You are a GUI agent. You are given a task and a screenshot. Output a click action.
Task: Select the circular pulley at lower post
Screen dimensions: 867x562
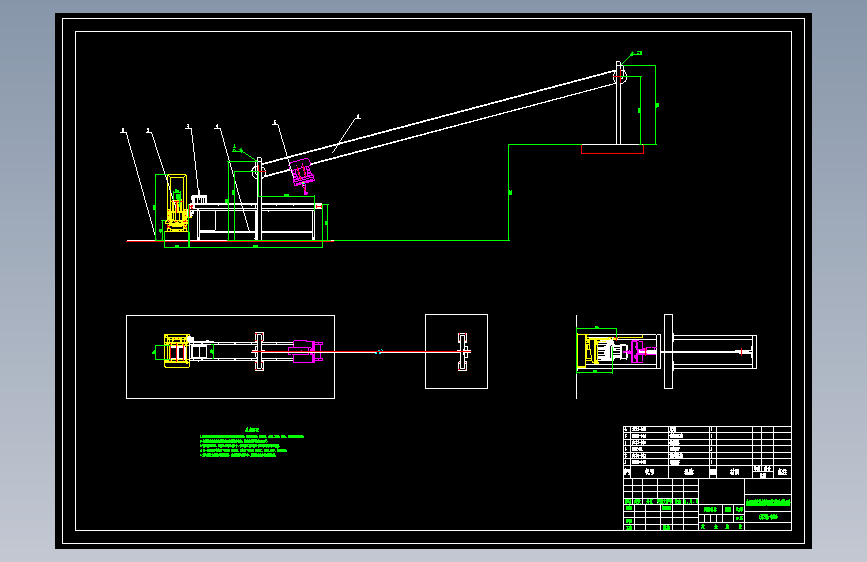pos(258,172)
